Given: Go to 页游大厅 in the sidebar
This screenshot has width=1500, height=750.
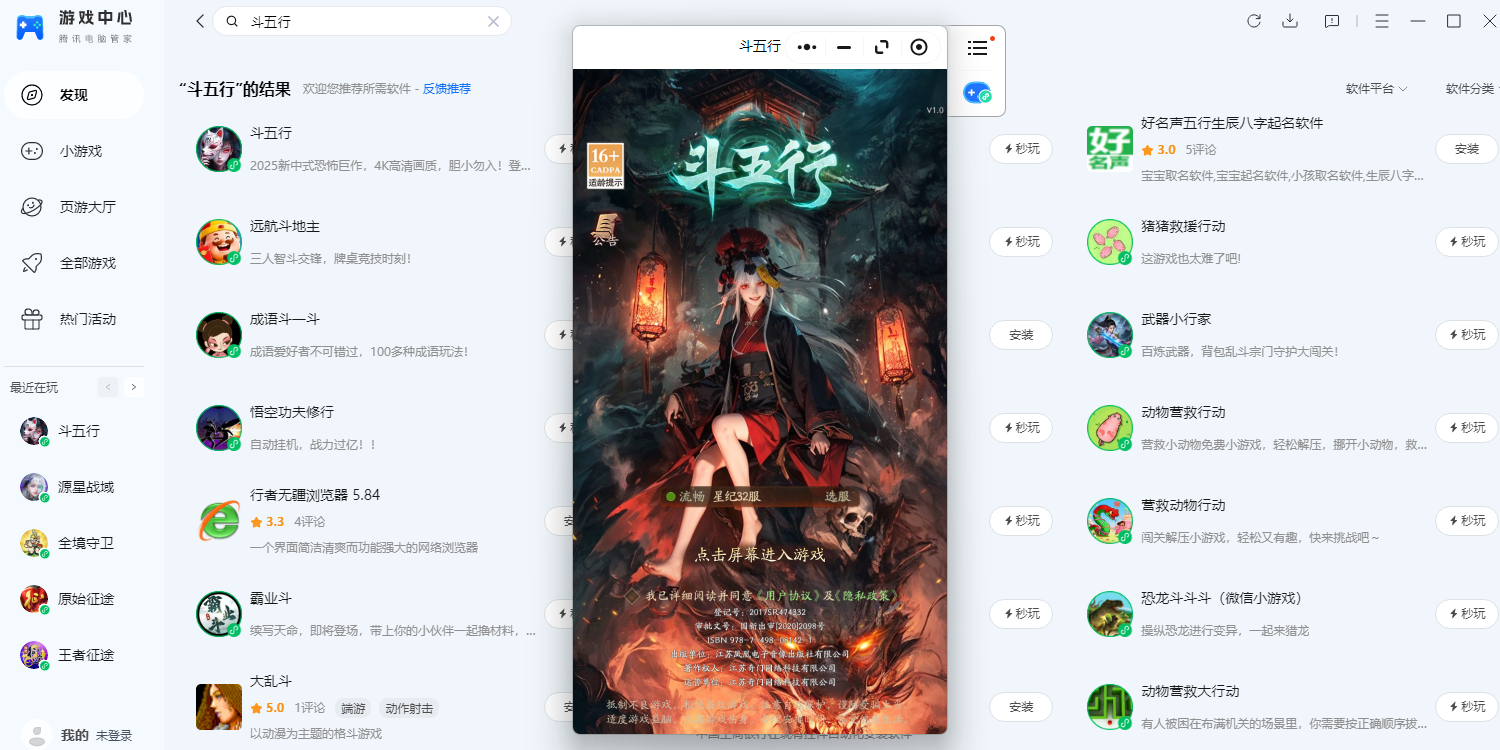Looking at the screenshot, I should pyautogui.click(x=74, y=207).
